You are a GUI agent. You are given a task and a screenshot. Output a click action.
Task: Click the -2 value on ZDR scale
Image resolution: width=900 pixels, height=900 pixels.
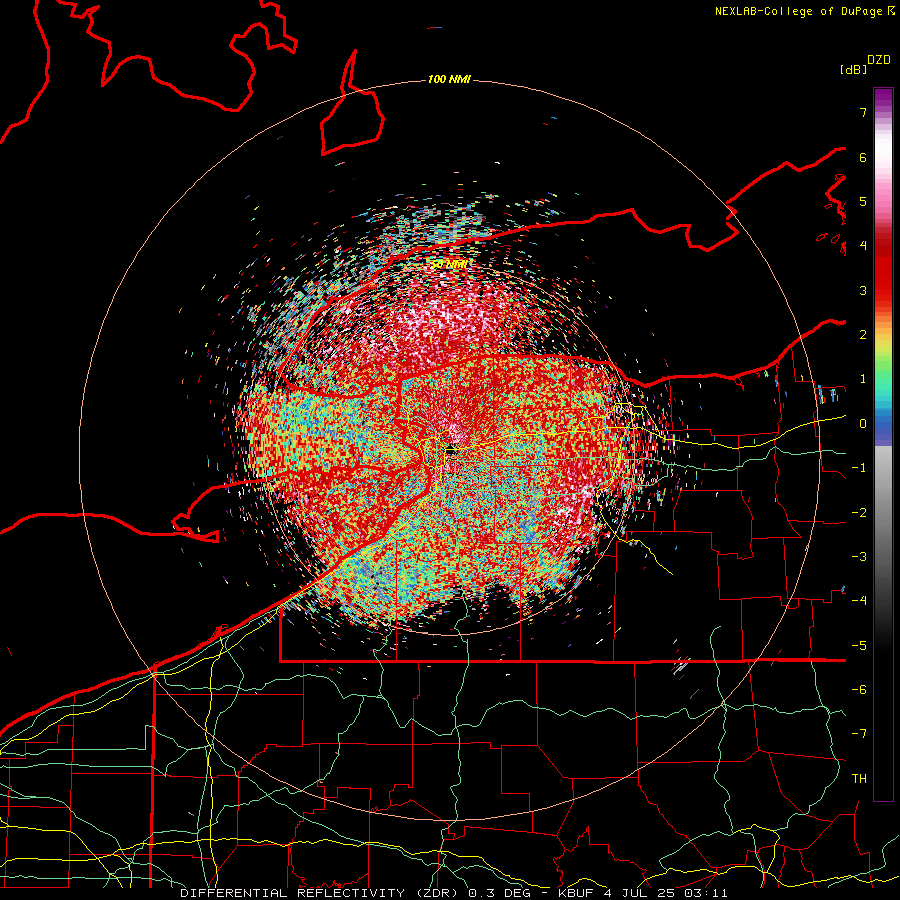(x=859, y=513)
